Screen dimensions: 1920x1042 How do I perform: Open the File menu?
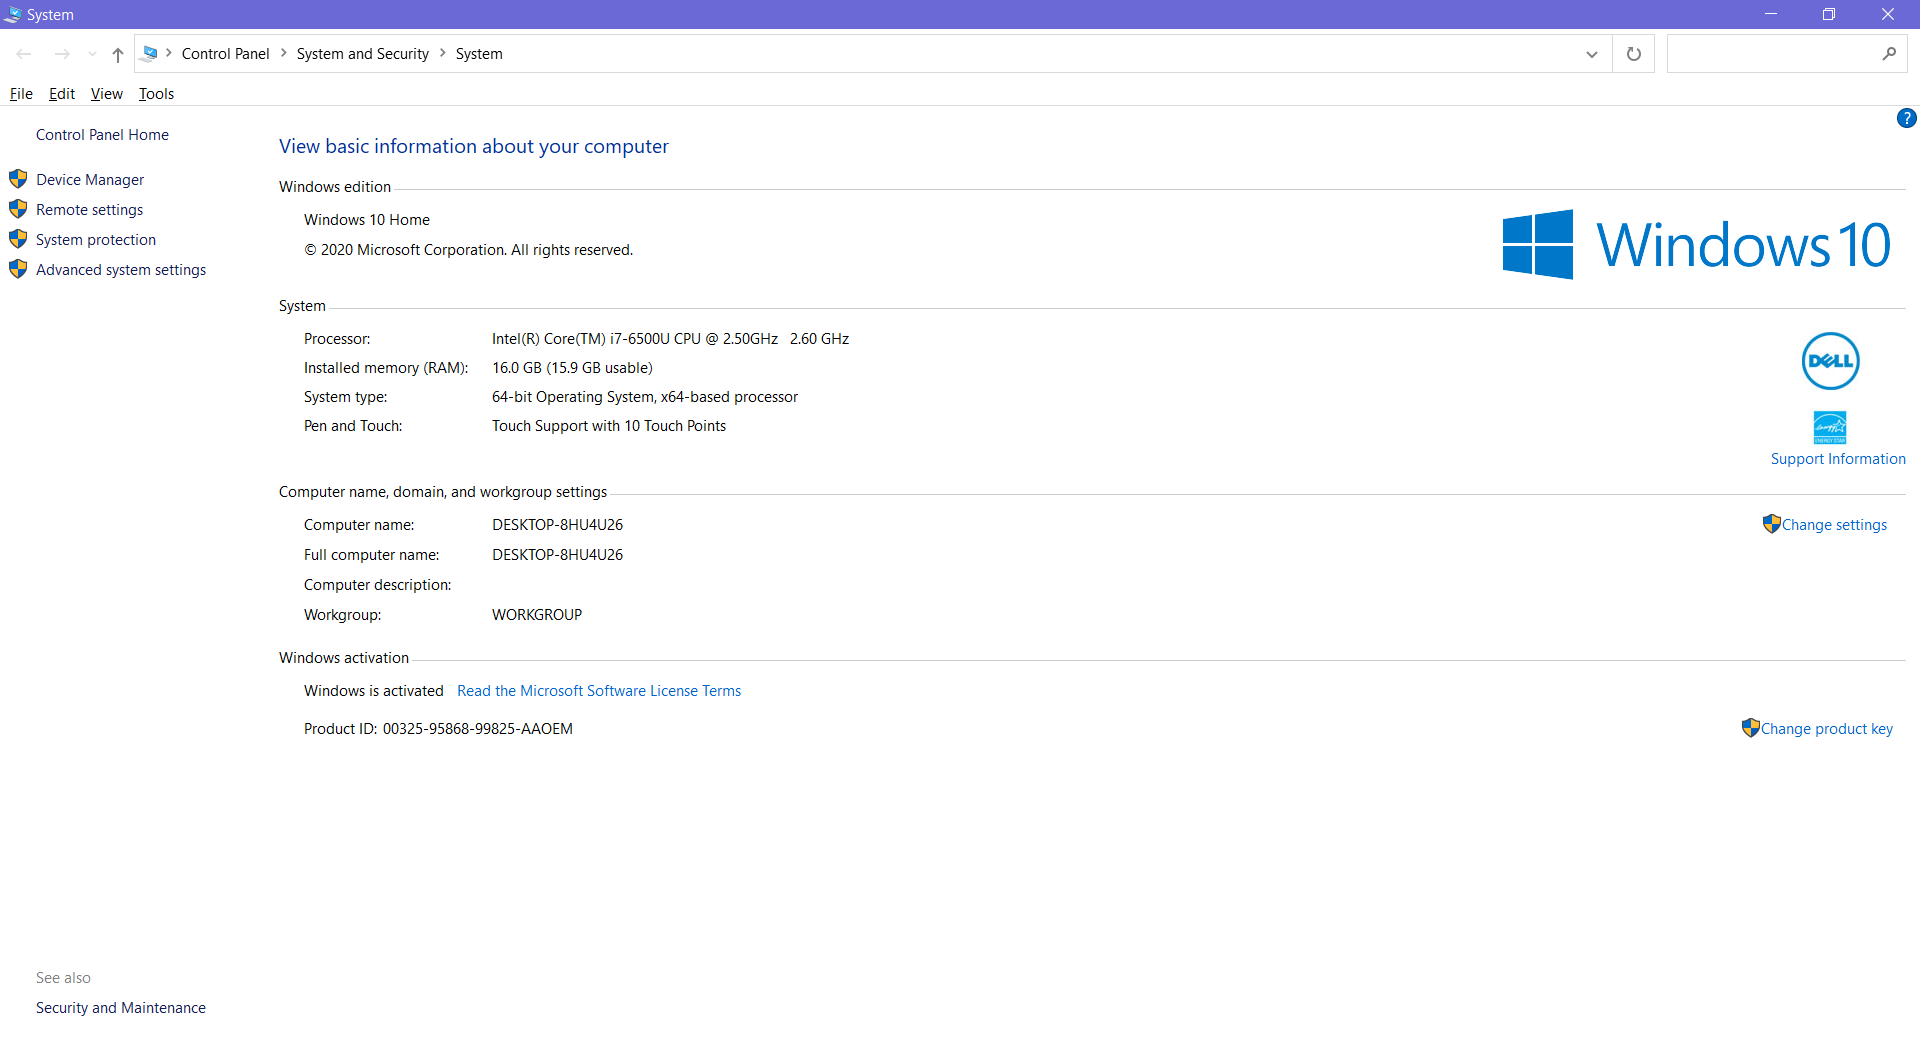click(21, 94)
